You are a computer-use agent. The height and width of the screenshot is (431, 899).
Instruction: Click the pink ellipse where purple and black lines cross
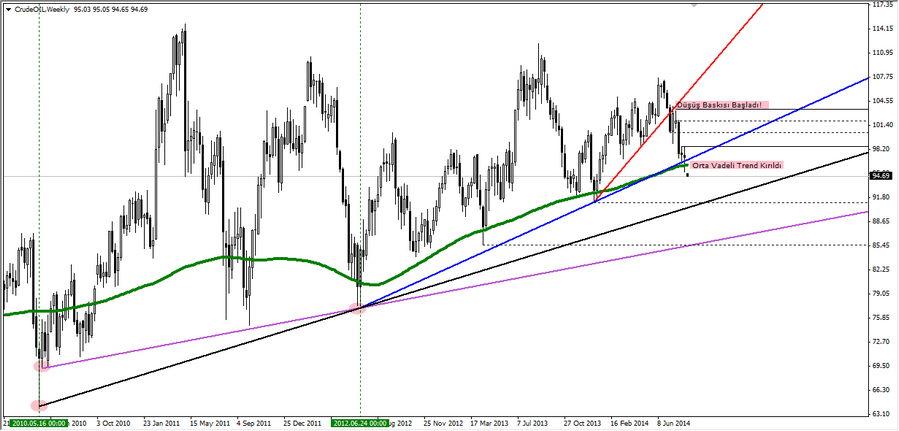tap(357, 308)
